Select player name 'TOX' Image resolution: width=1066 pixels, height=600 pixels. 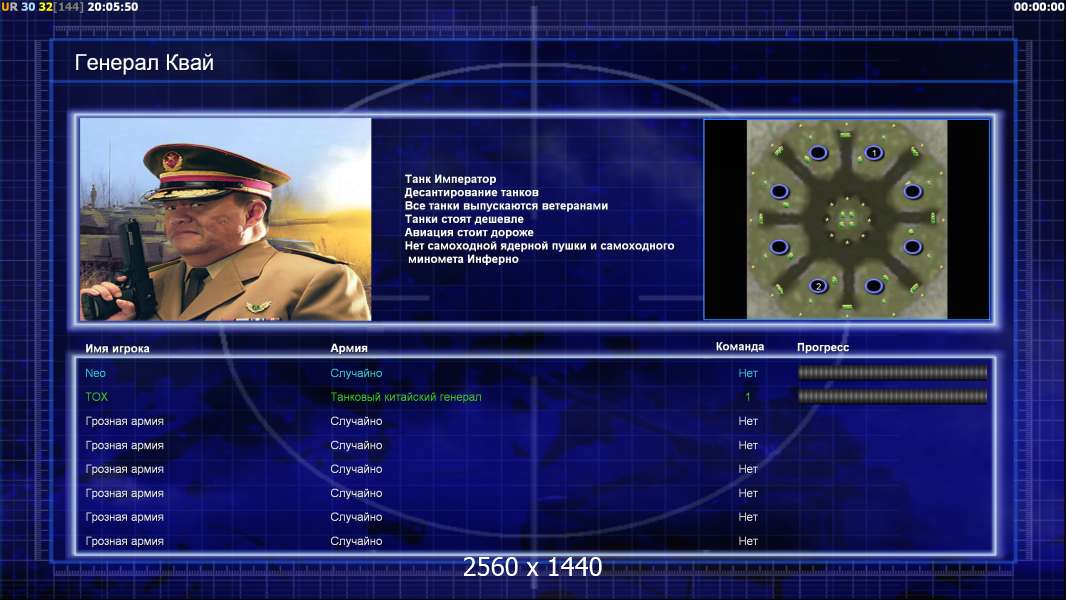[97, 397]
